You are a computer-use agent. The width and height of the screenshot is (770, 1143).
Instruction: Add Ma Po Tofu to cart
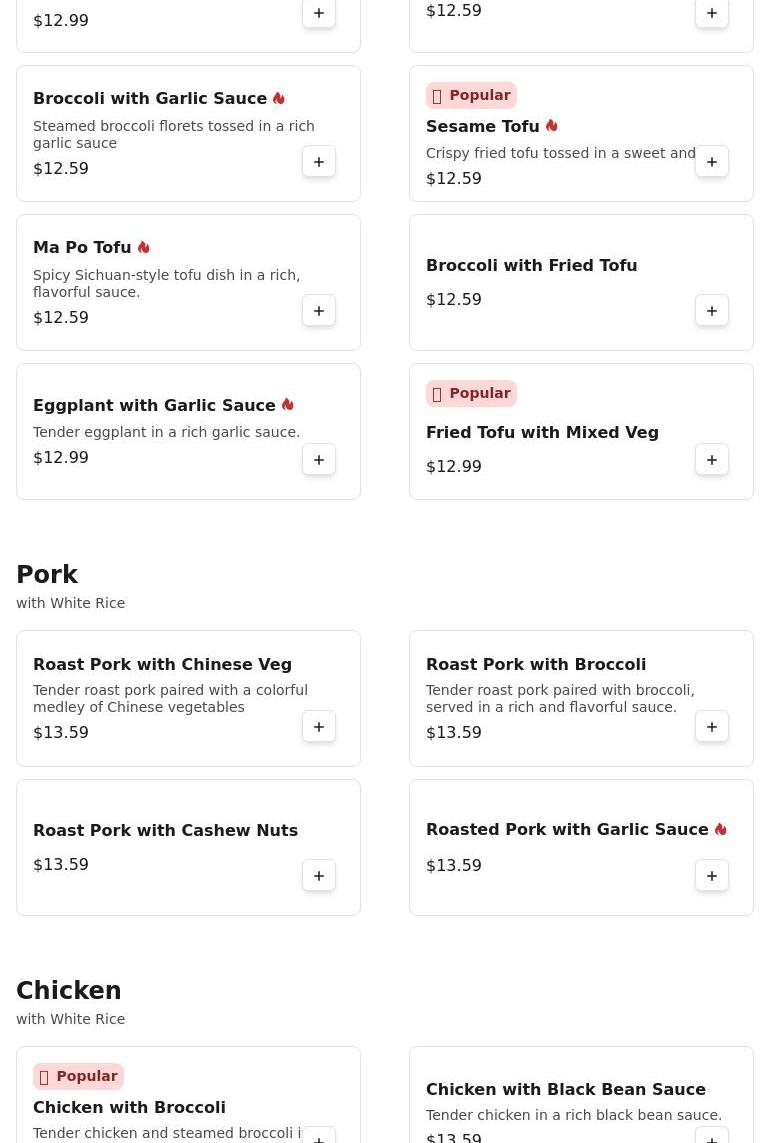pyautogui.click(x=319, y=311)
